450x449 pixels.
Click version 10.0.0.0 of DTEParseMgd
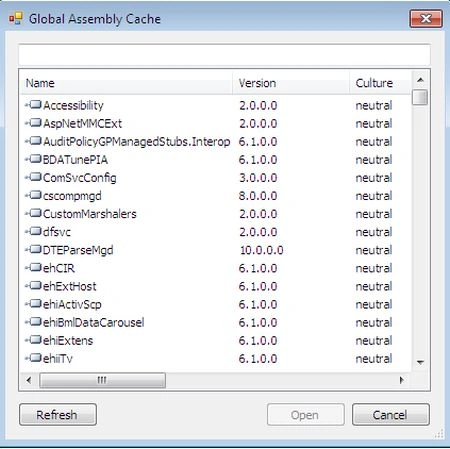pos(262,250)
